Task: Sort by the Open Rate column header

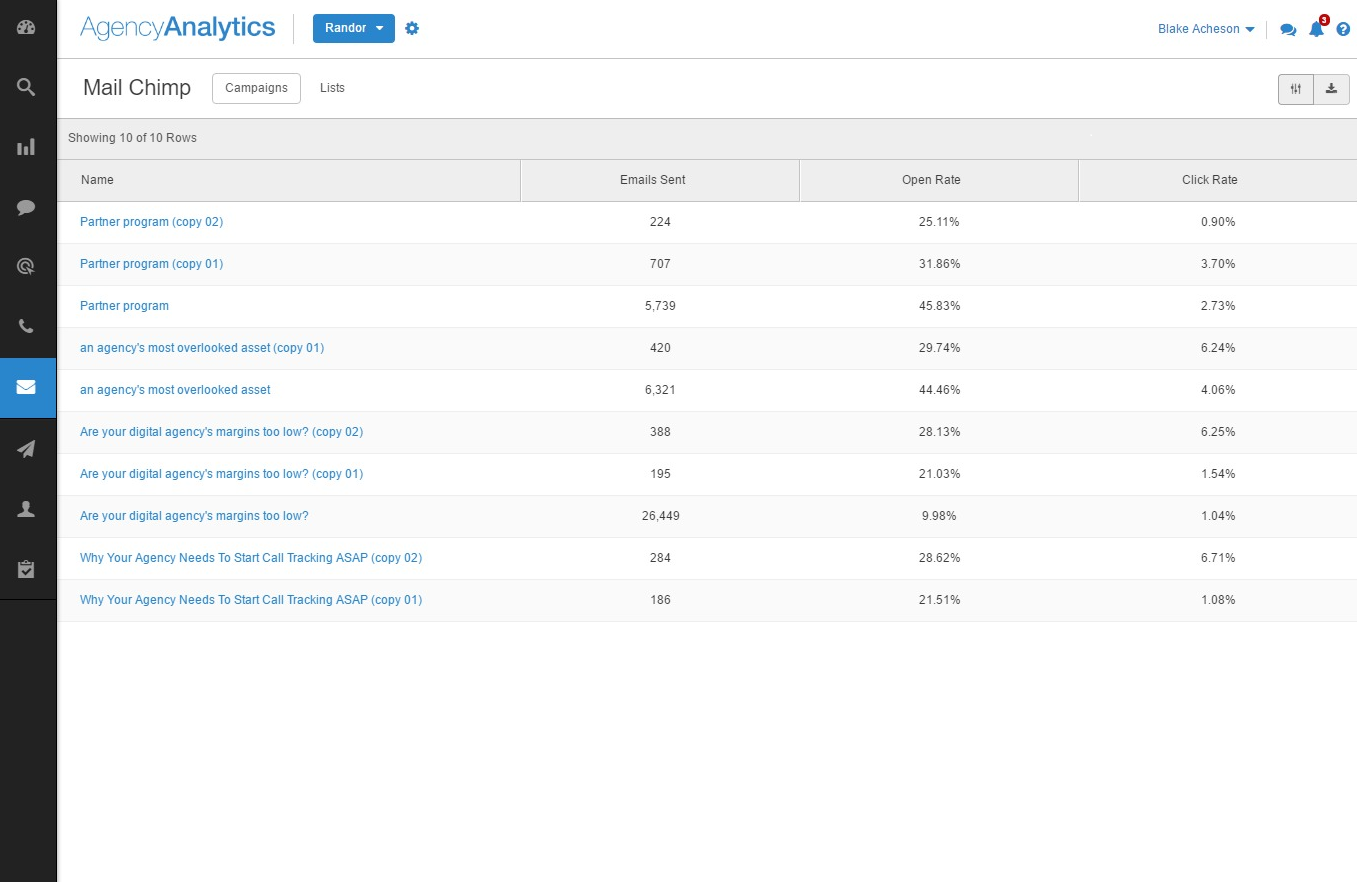Action: 931,180
